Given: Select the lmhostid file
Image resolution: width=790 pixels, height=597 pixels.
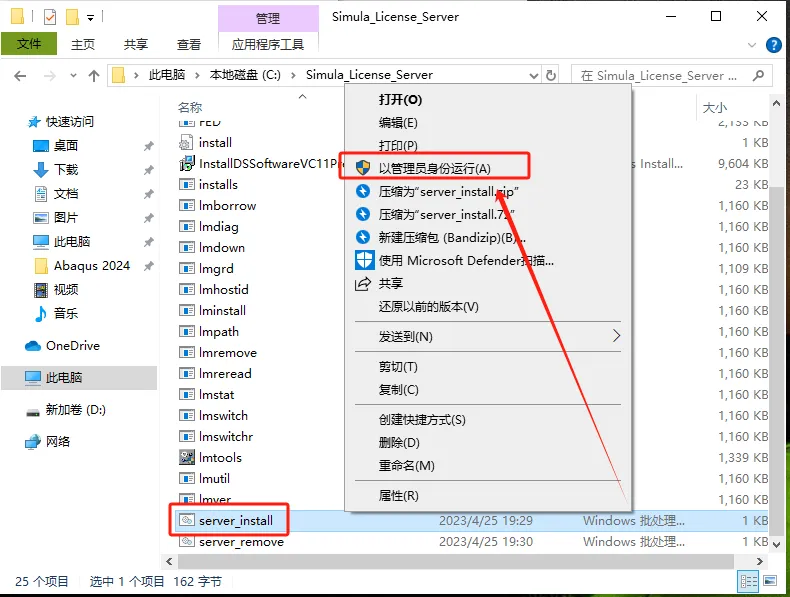Looking at the screenshot, I should click(x=224, y=290).
